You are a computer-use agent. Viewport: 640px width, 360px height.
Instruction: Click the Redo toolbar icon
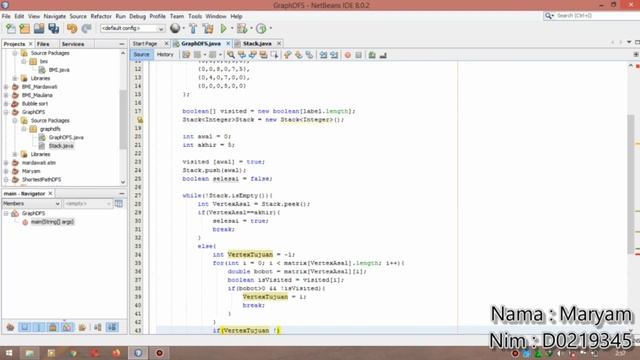click(86, 29)
